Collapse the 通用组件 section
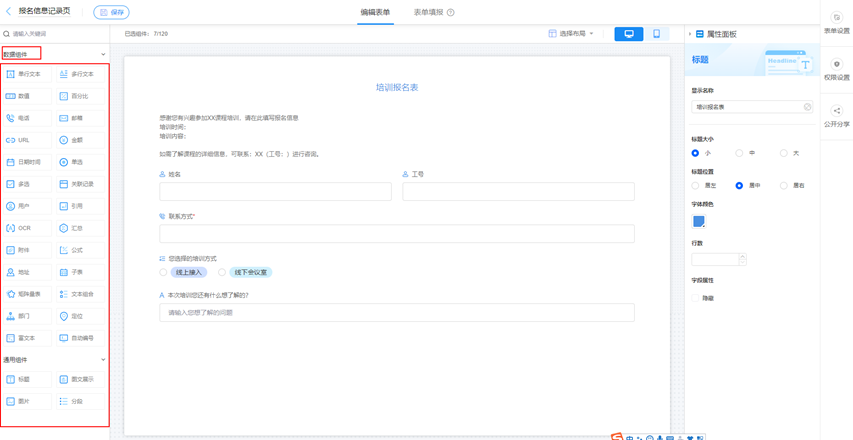This screenshot has height=440, width=853. (103, 360)
